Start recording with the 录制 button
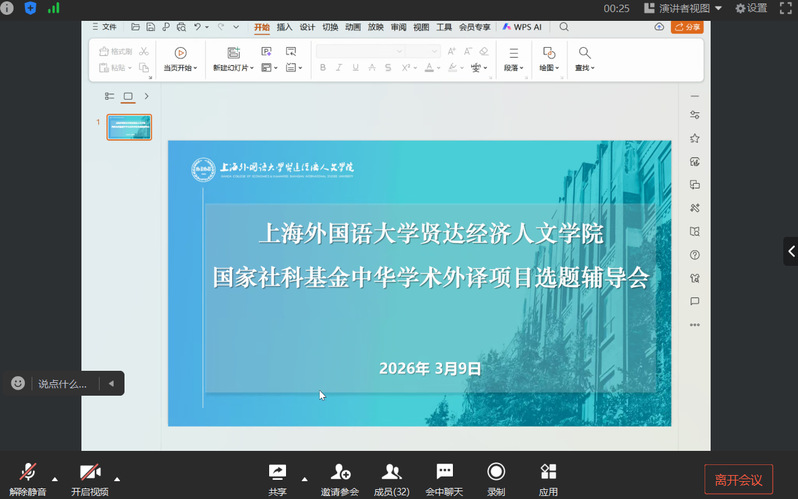 (496, 479)
